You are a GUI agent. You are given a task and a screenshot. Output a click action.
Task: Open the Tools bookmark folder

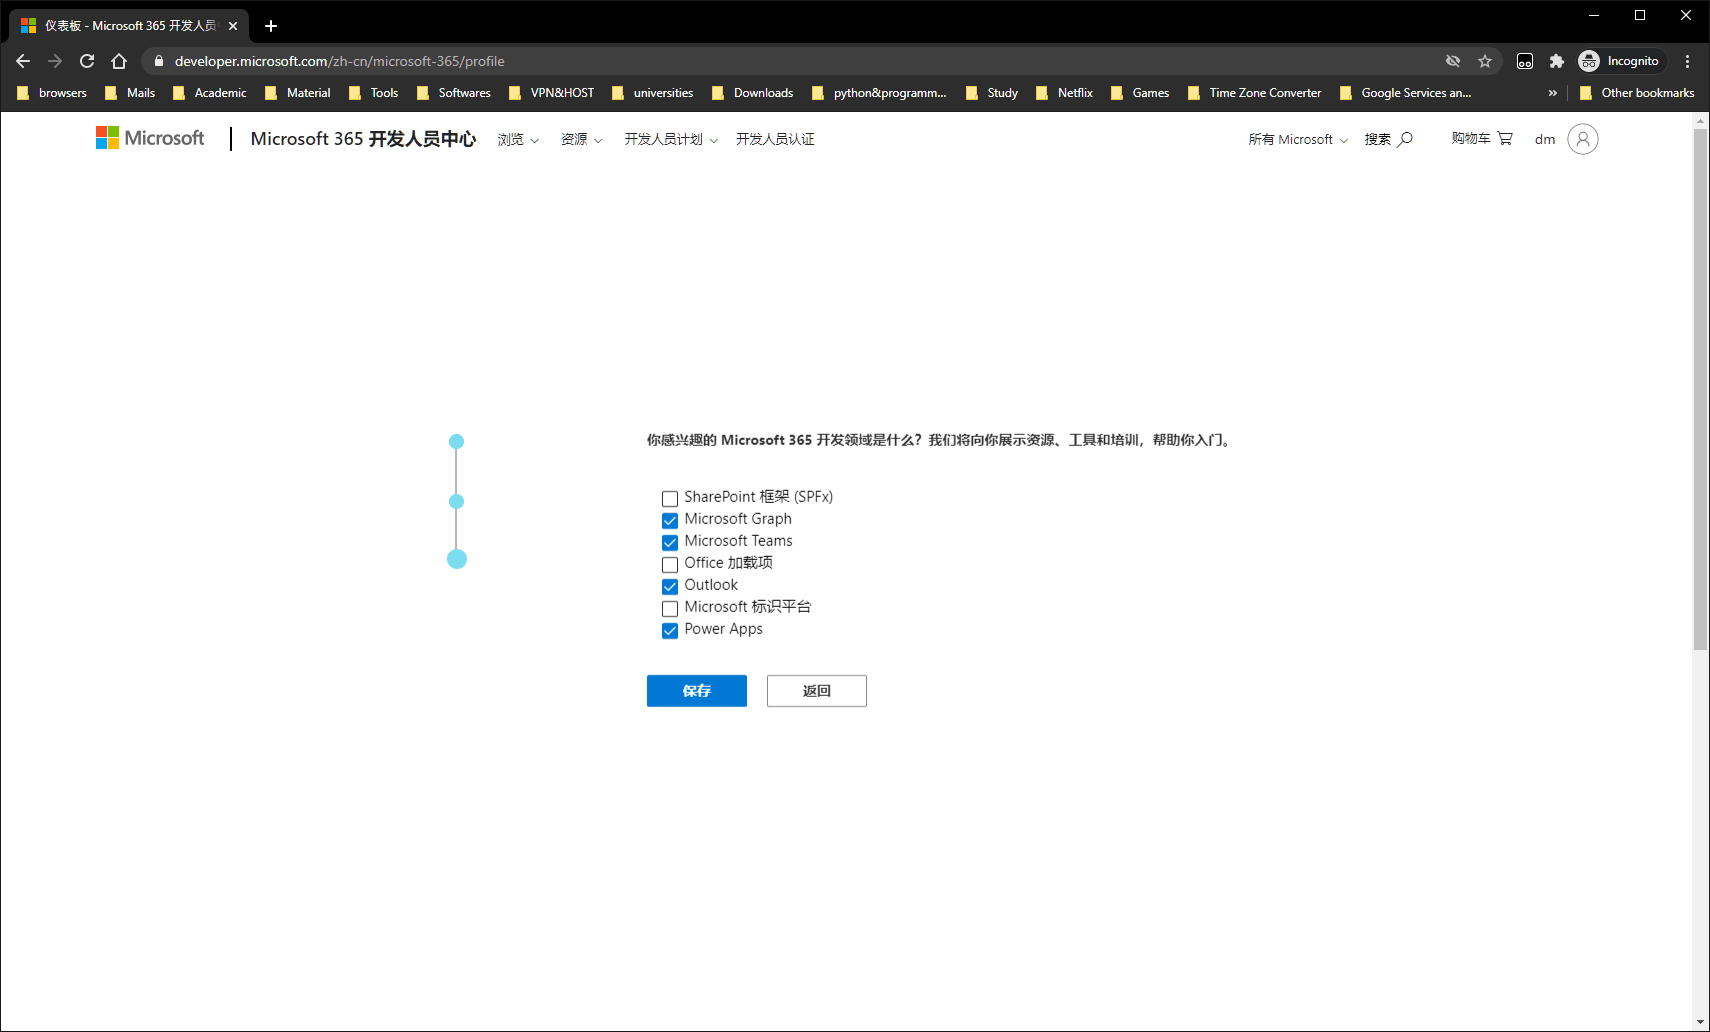click(x=374, y=93)
